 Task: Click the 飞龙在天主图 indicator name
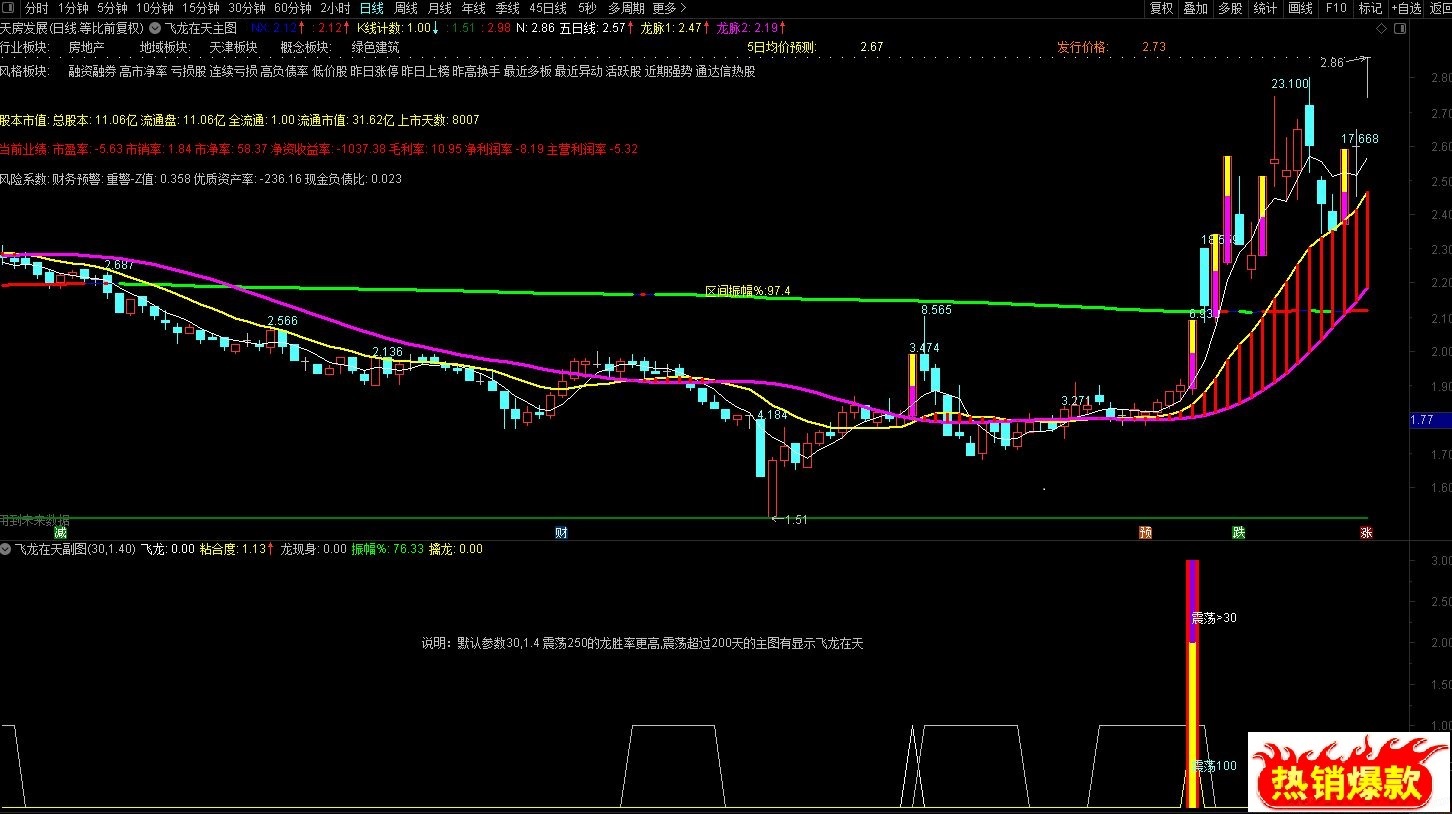(200, 28)
